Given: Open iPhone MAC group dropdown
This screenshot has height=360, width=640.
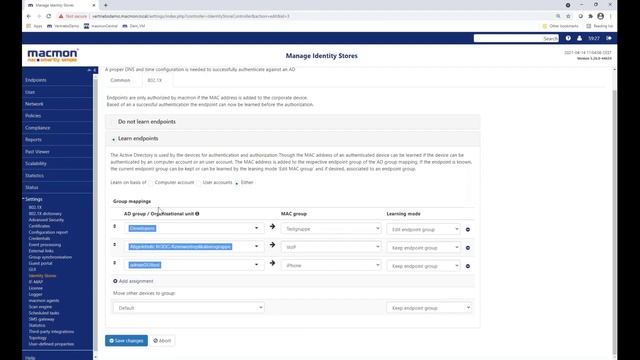Looking at the screenshot, I should [331, 265].
